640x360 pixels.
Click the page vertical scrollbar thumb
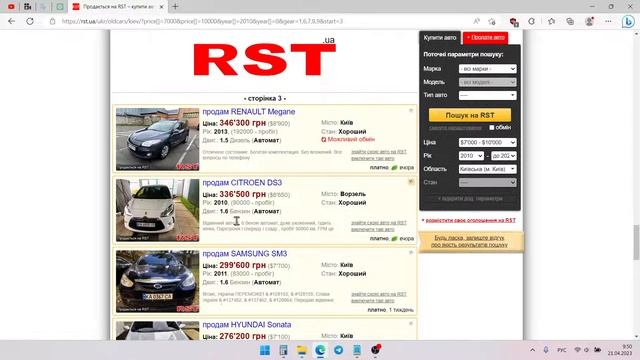636,242
